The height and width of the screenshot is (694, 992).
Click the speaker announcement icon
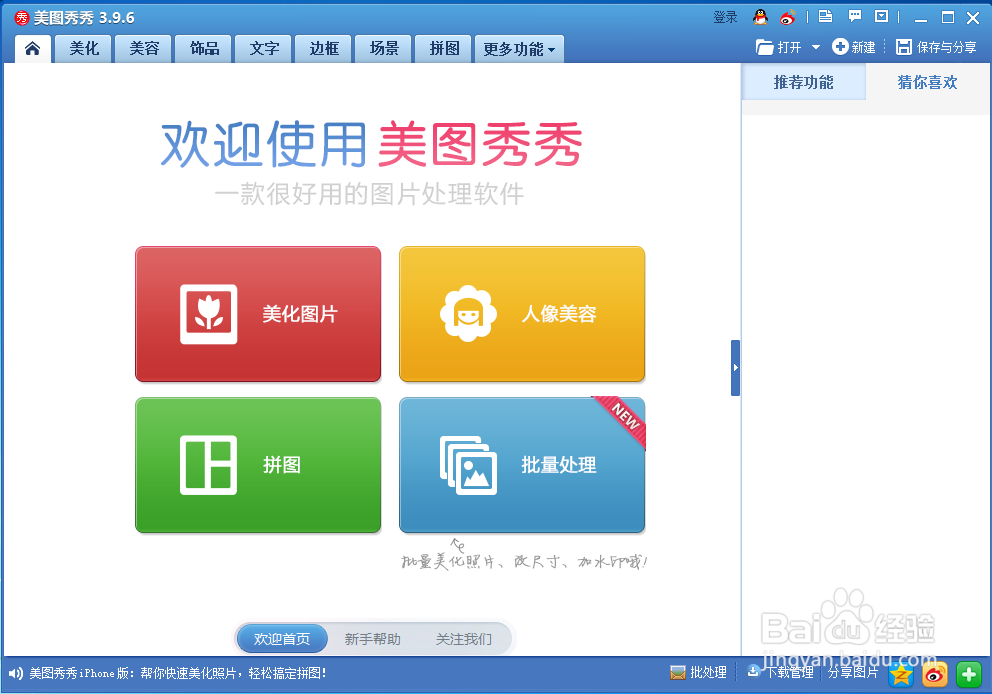[16, 673]
